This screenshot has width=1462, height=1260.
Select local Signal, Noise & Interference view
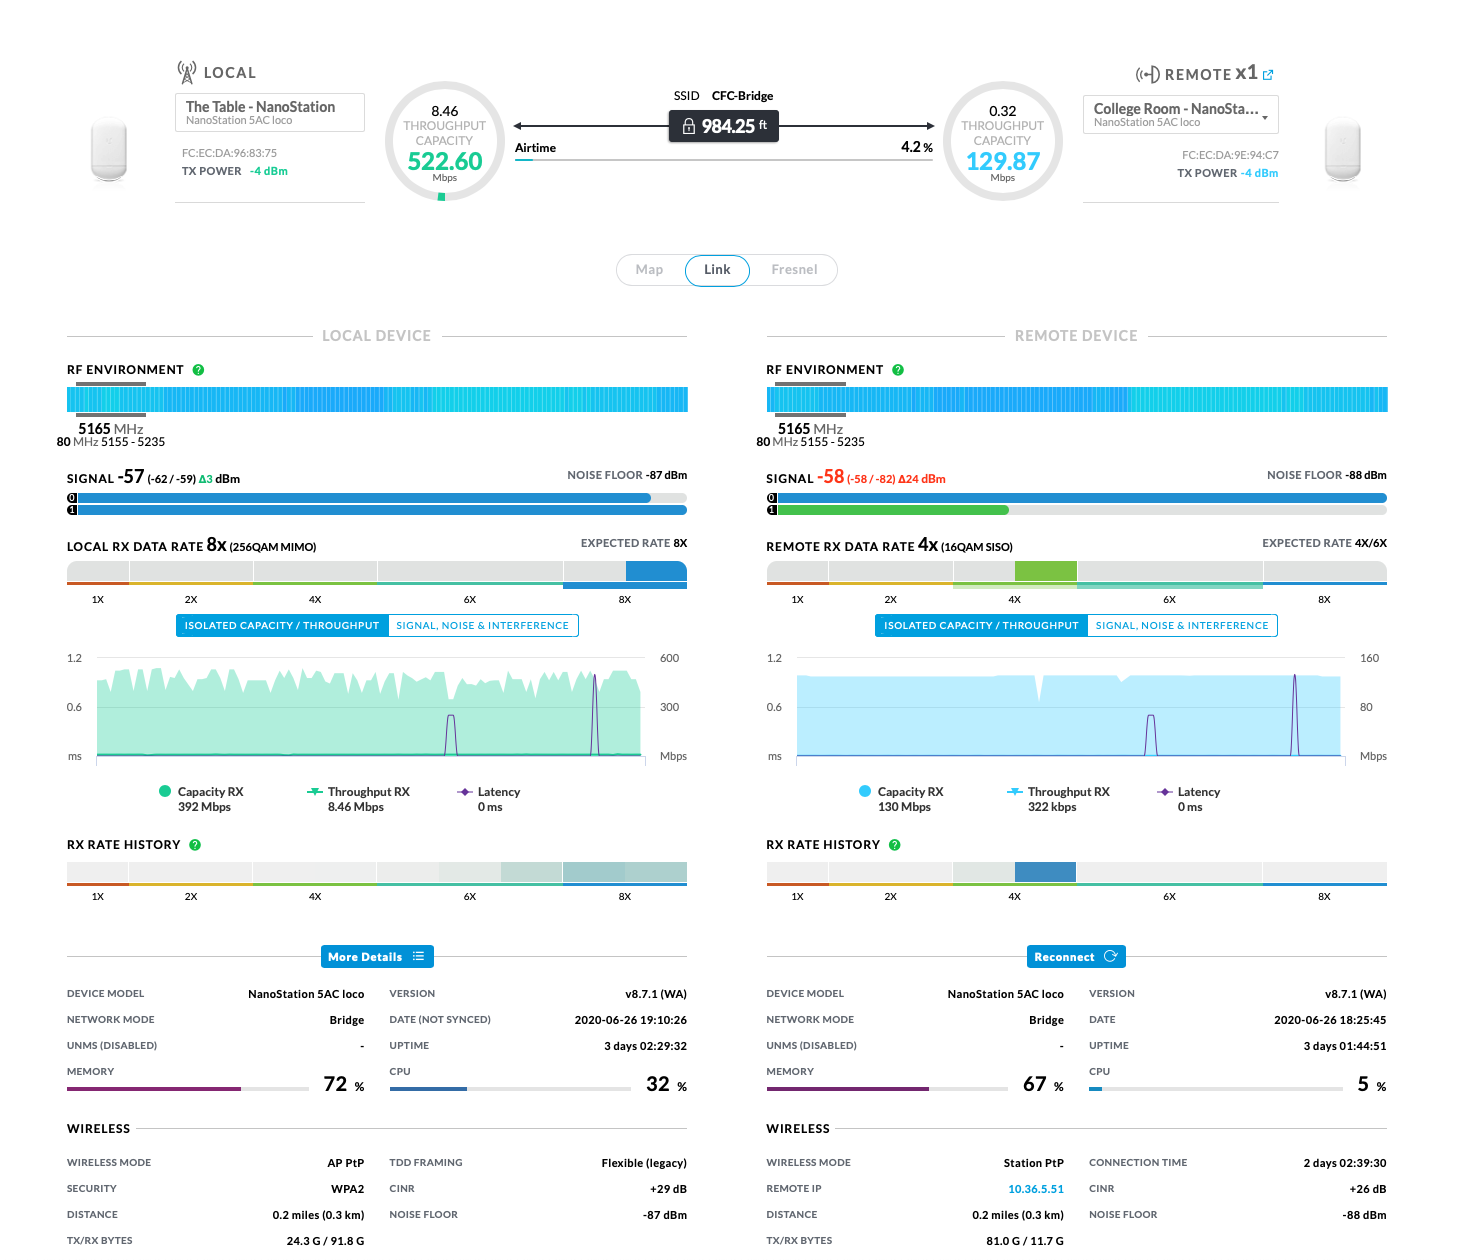482,626
